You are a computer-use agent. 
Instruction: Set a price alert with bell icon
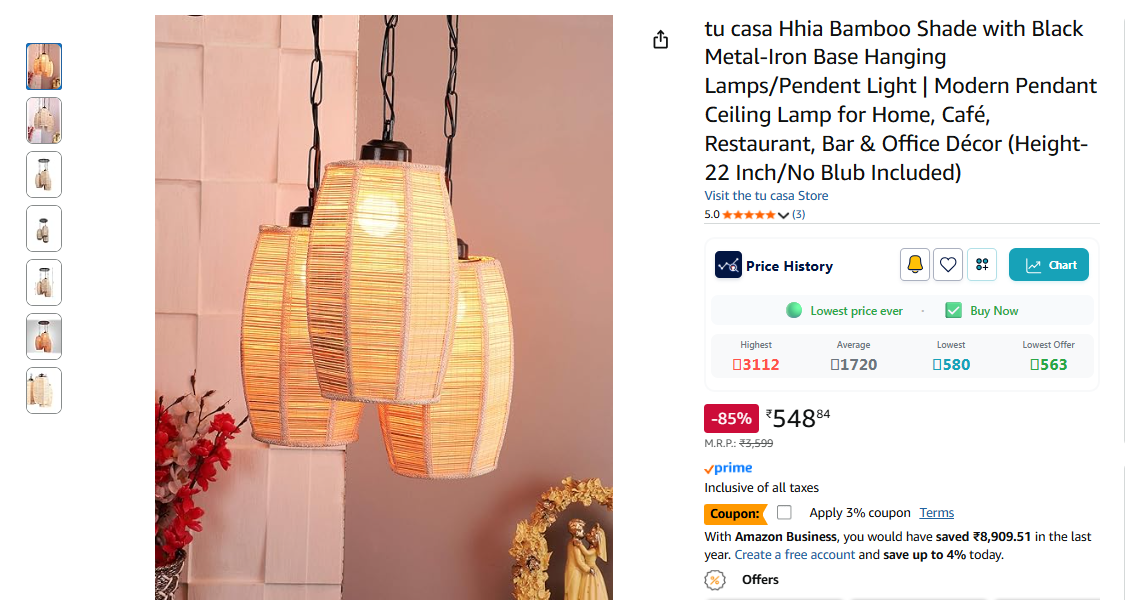915,265
